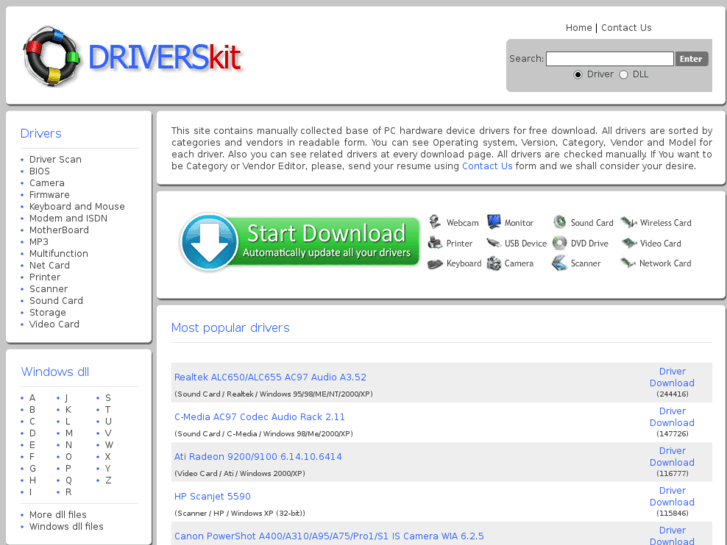Open the Firmware drivers category
The image size is (727, 545).
coord(49,195)
